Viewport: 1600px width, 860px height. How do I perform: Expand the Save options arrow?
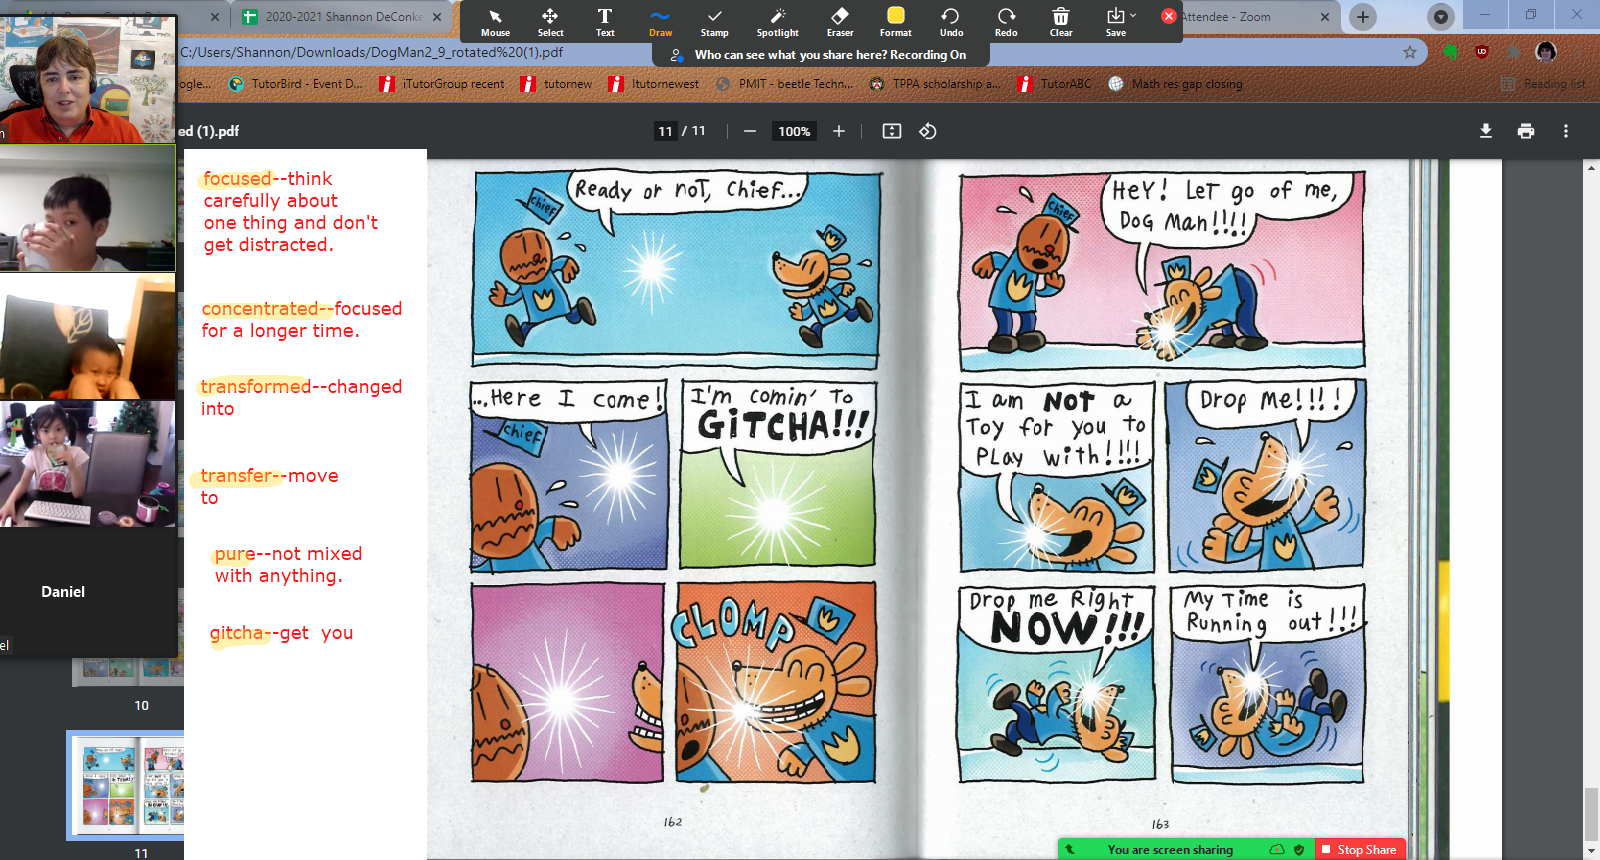[1133, 15]
